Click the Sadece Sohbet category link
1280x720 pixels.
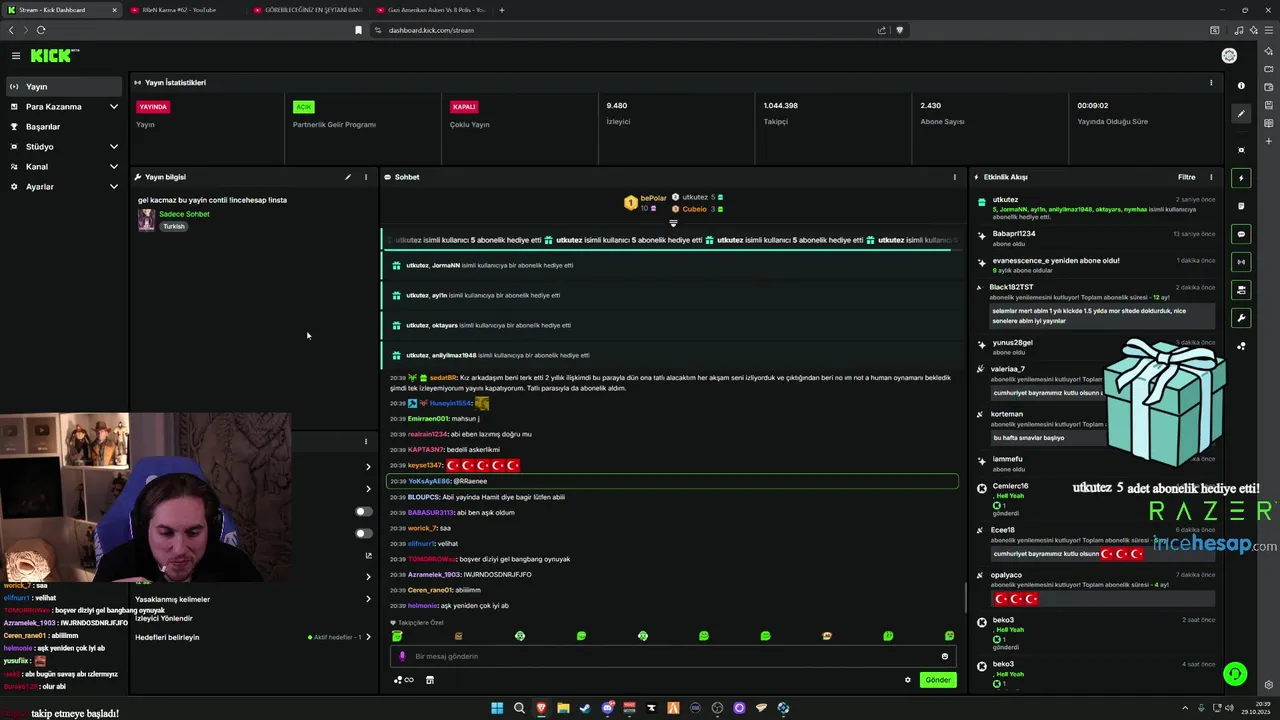pyautogui.click(x=184, y=214)
